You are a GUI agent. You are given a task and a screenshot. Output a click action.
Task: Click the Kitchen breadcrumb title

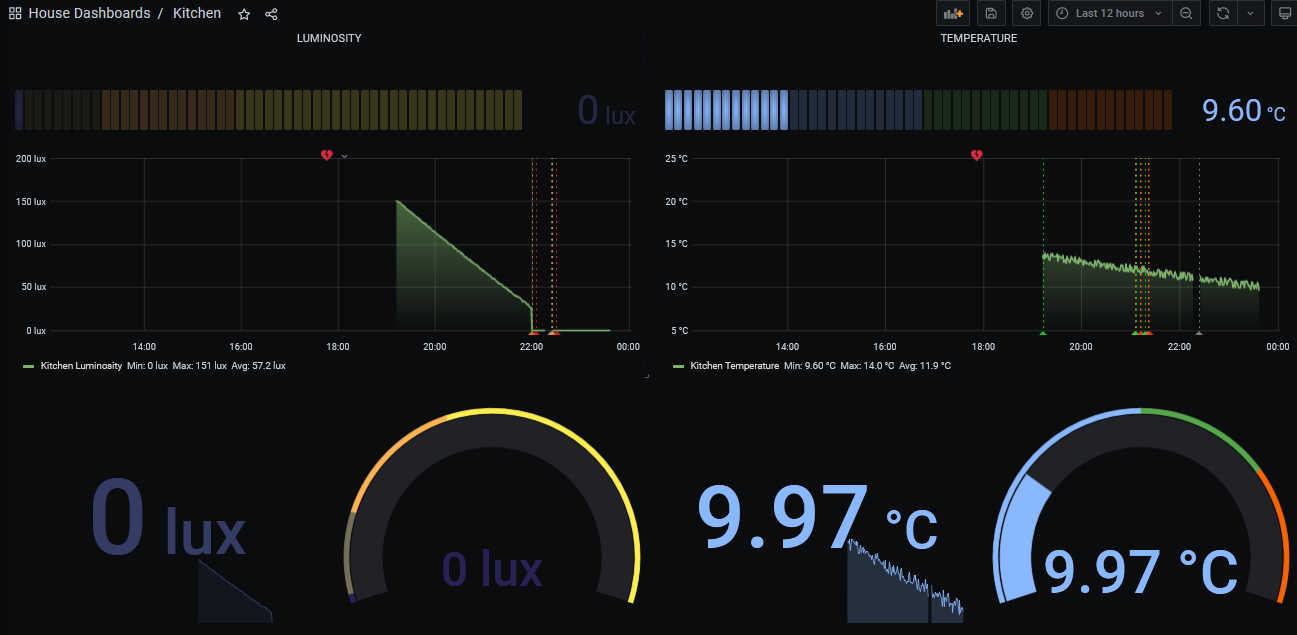coord(197,14)
